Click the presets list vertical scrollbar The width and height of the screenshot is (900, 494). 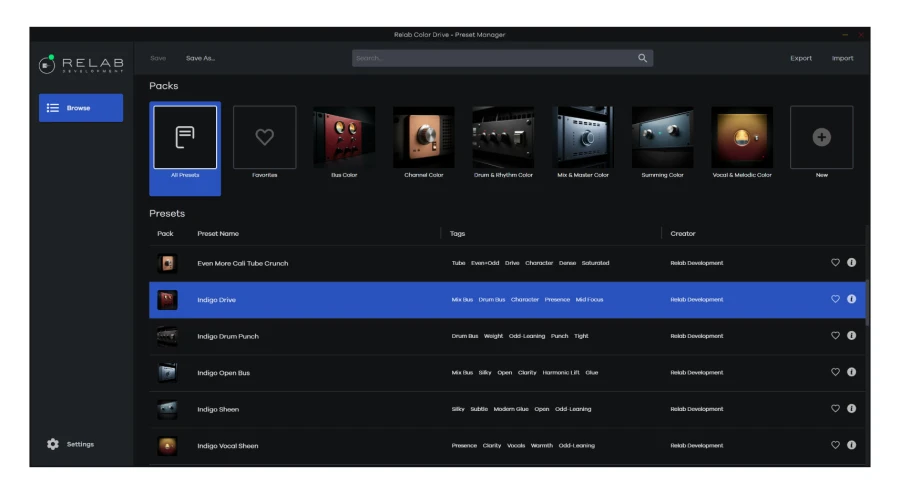(x=867, y=303)
